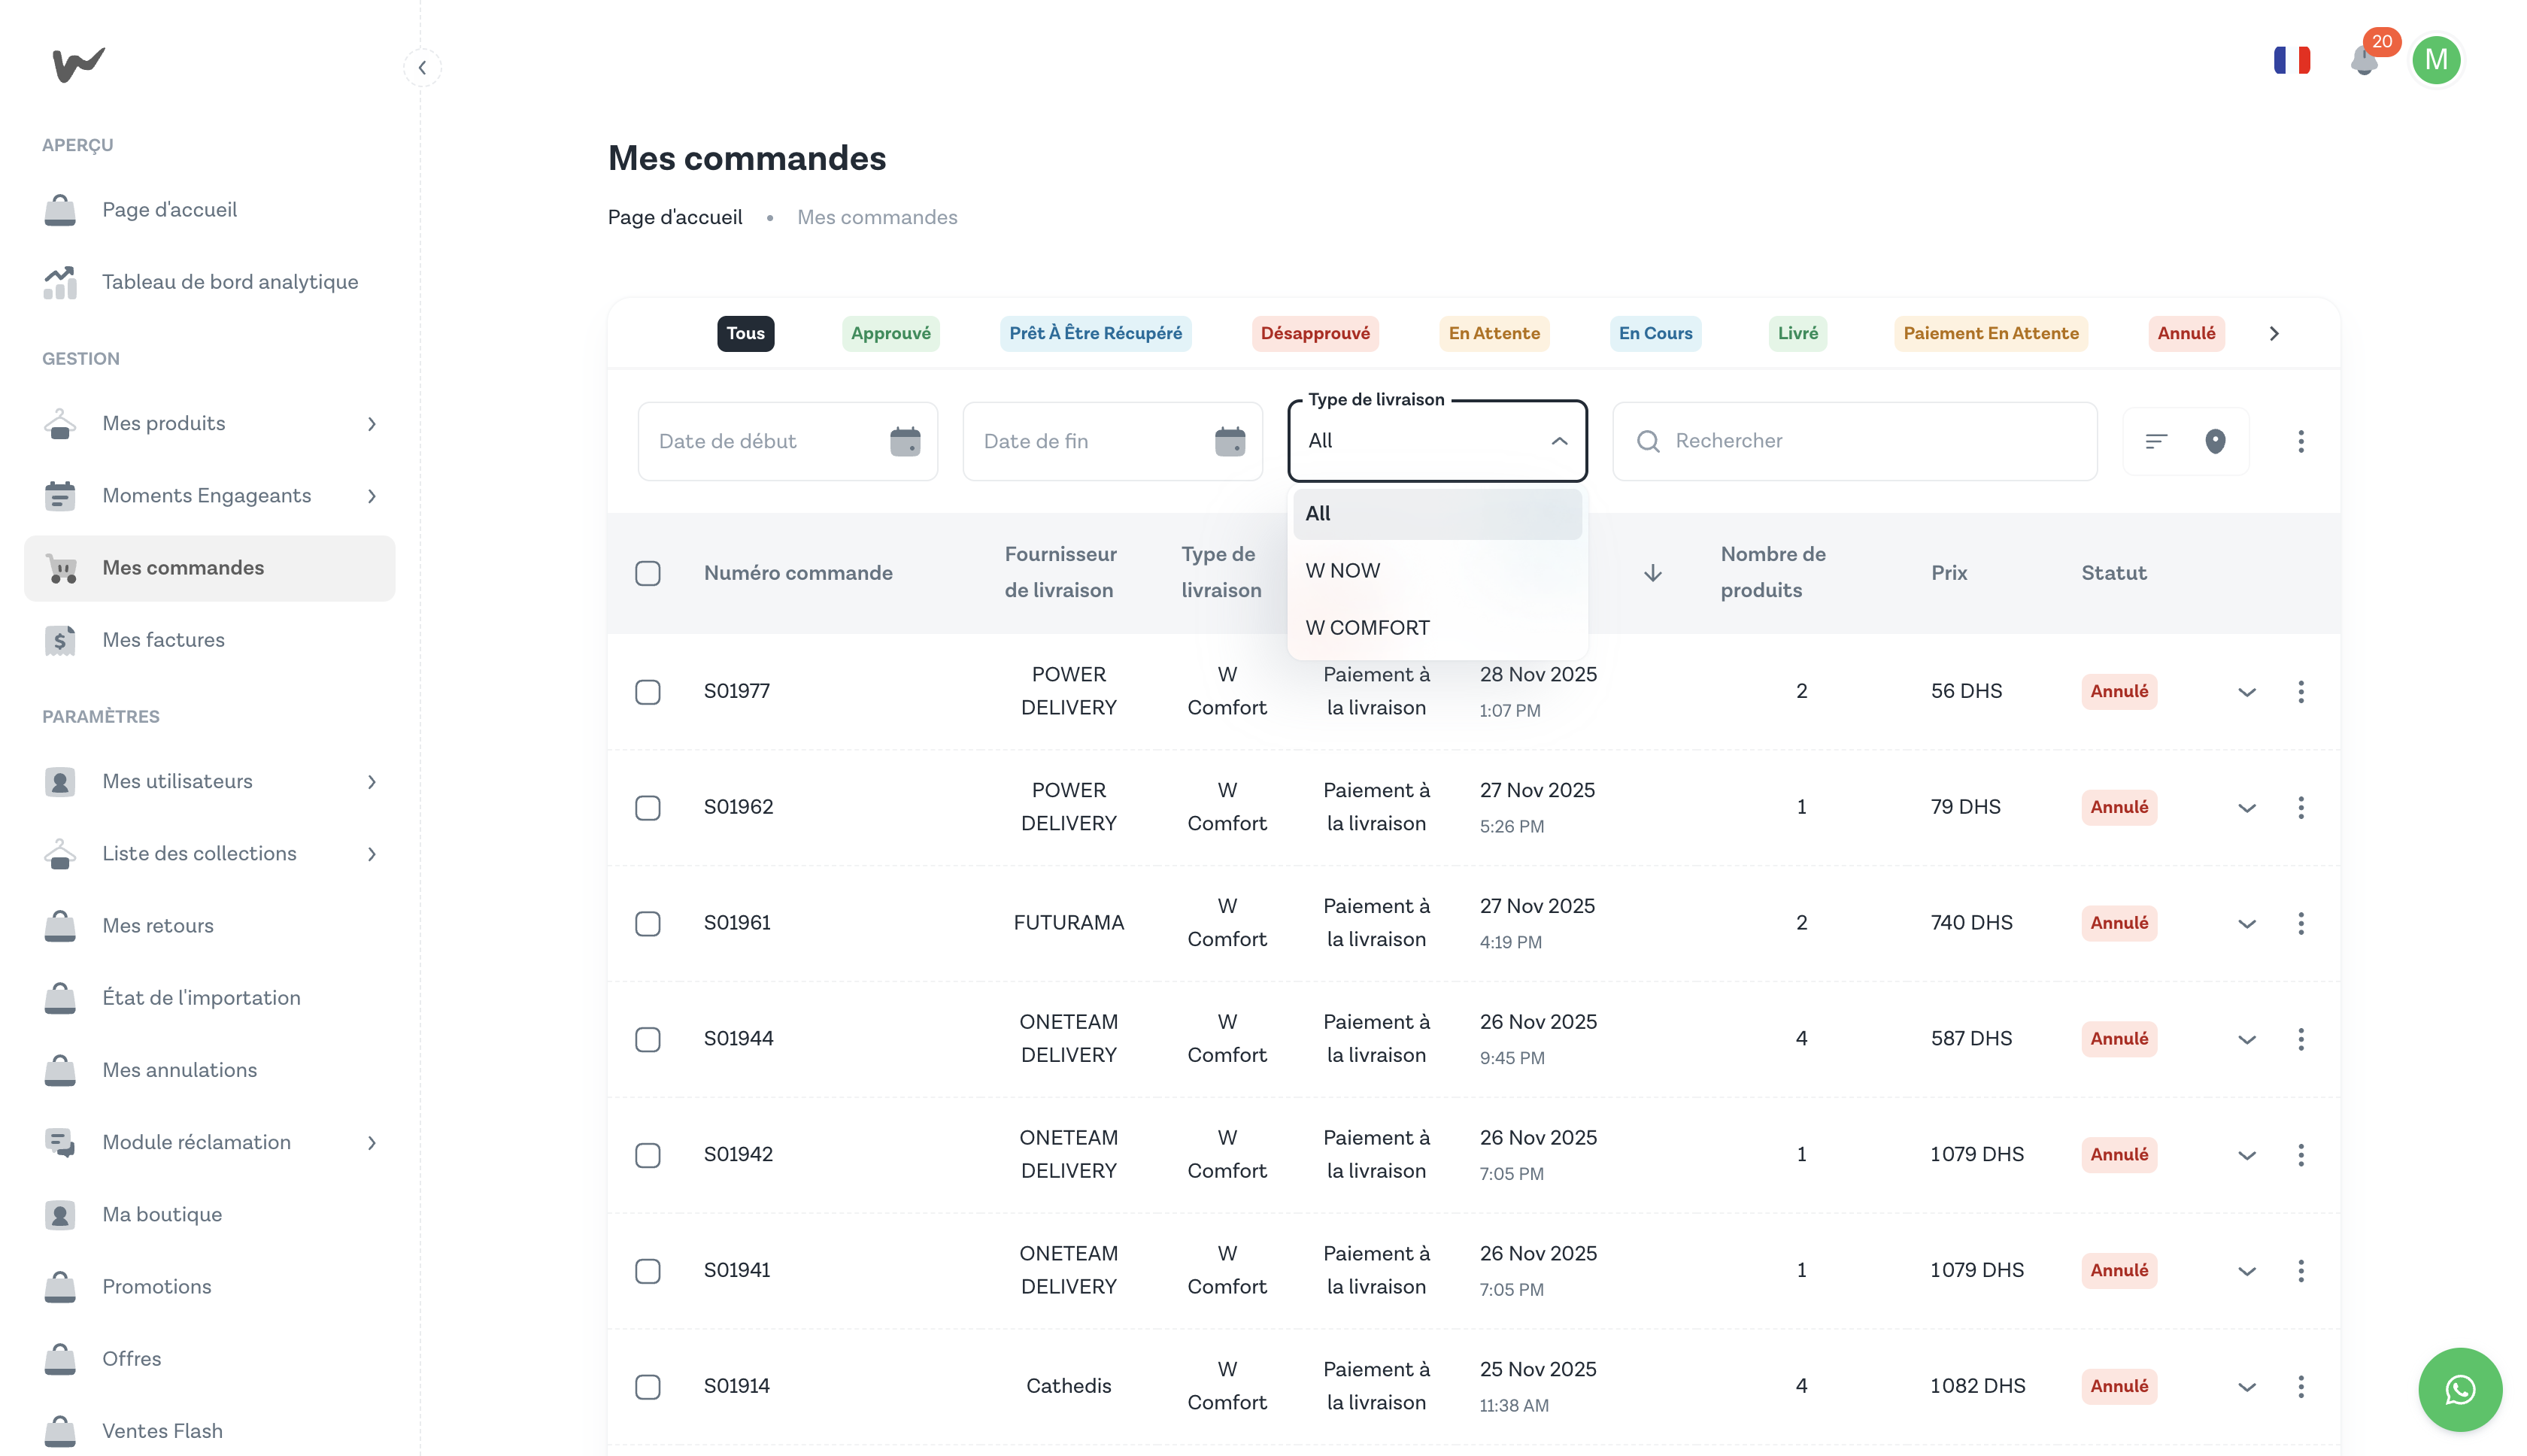Click the sort arrow in table header
Screen dimensions: 2527x1456
coord(1652,573)
